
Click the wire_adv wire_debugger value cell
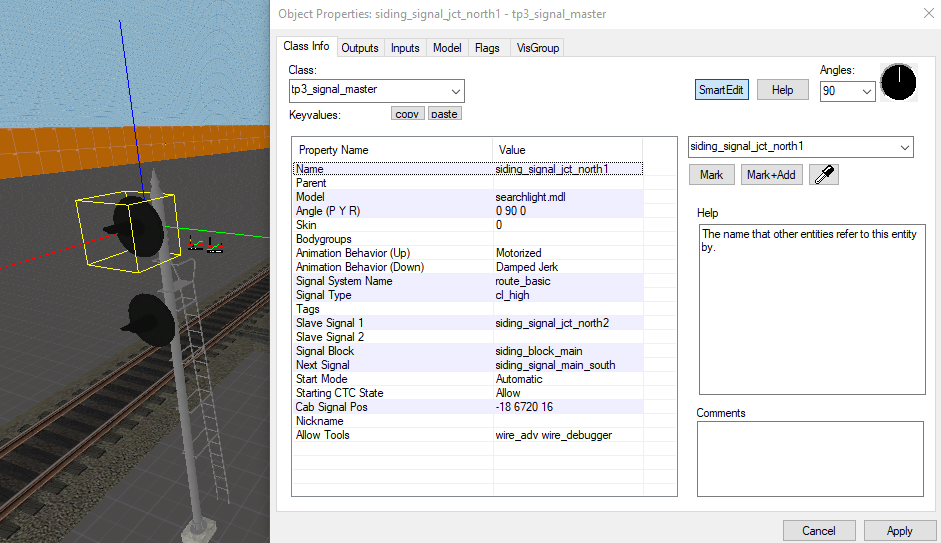(568, 435)
